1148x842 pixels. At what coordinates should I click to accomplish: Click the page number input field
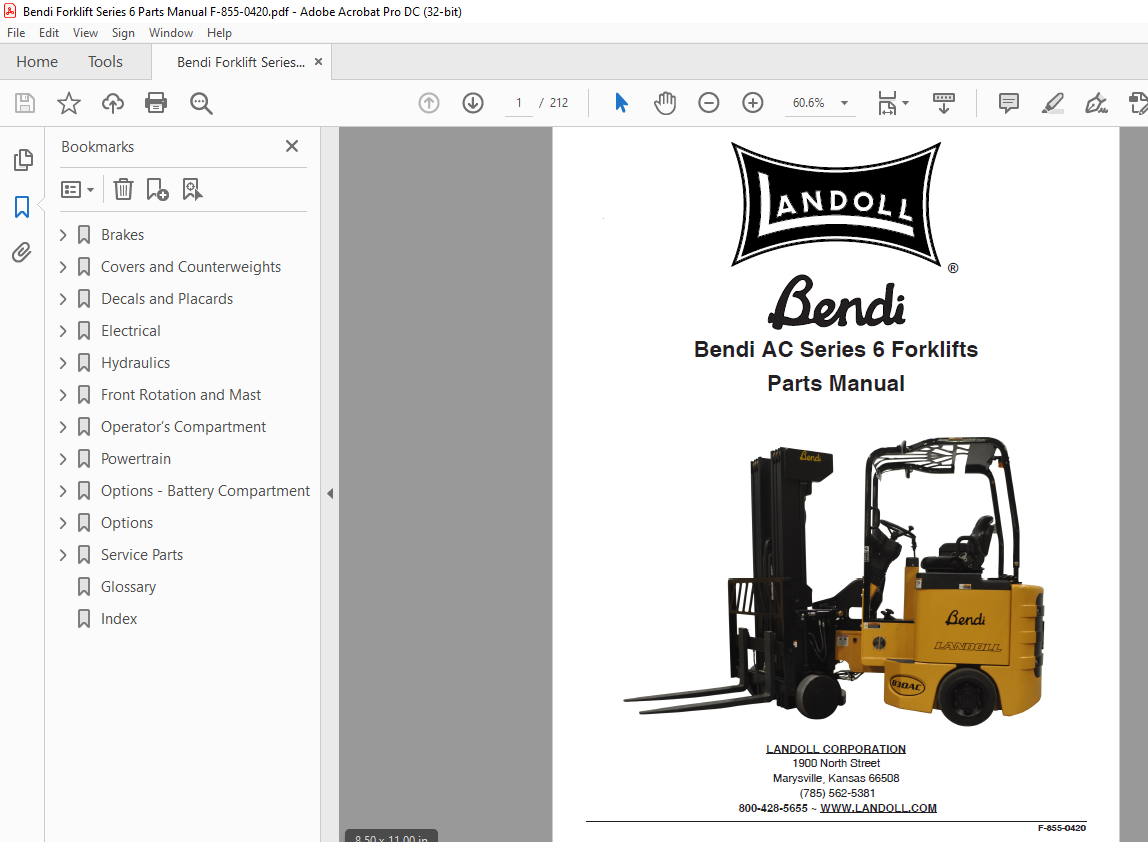(x=518, y=103)
